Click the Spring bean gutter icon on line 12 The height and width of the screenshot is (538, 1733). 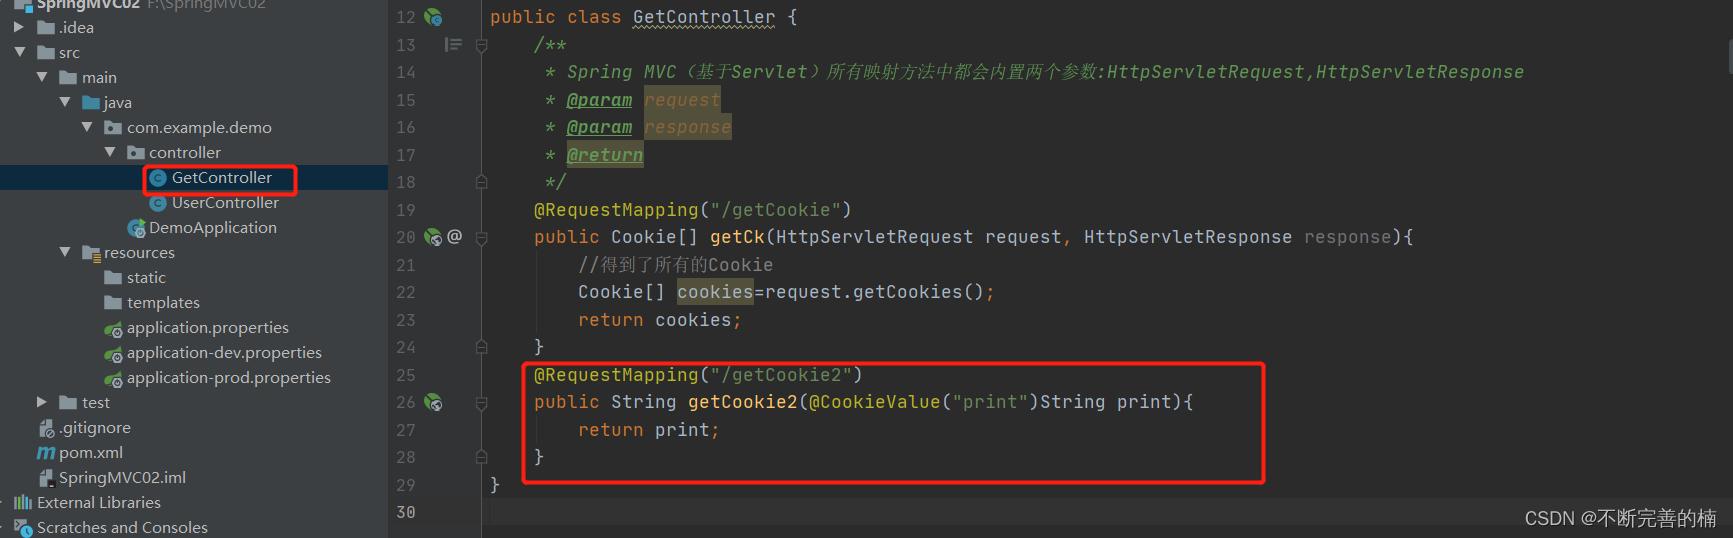click(433, 17)
